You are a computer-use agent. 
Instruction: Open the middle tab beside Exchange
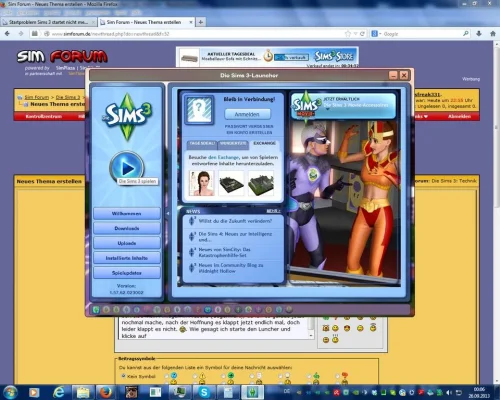pos(233,144)
